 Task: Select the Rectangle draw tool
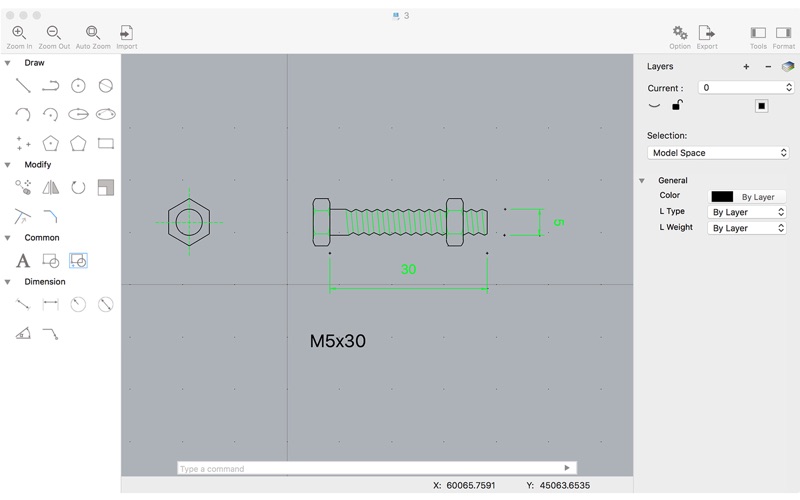tap(106, 143)
